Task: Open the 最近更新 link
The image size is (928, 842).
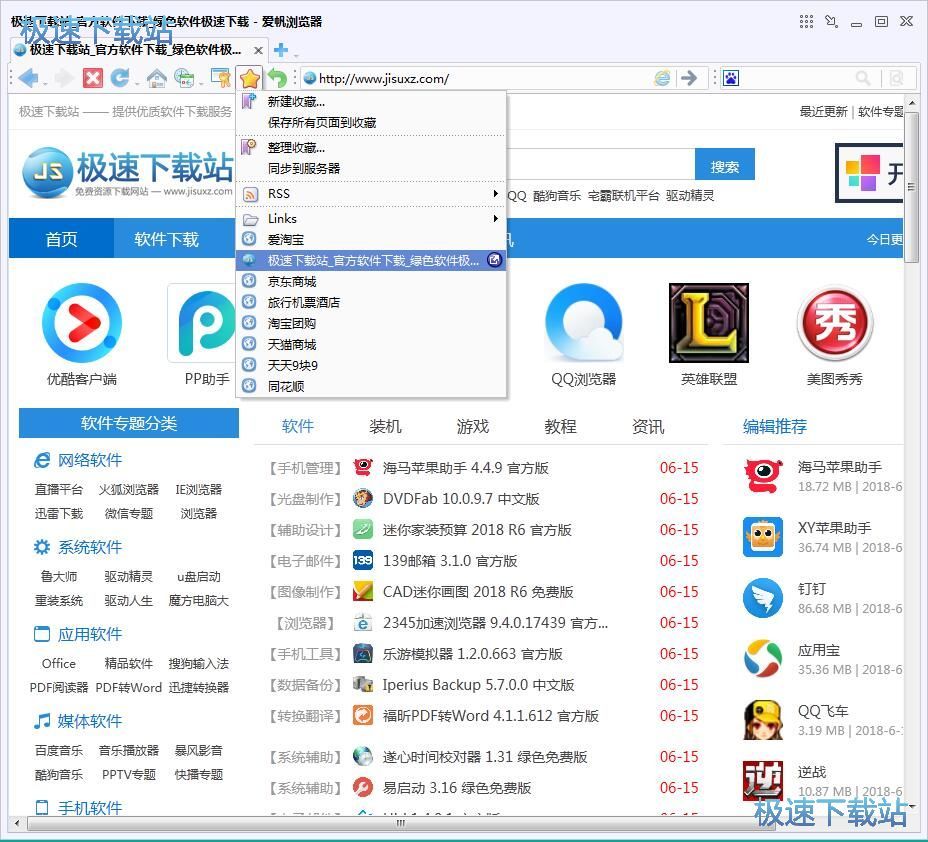Action: click(x=823, y=111)
